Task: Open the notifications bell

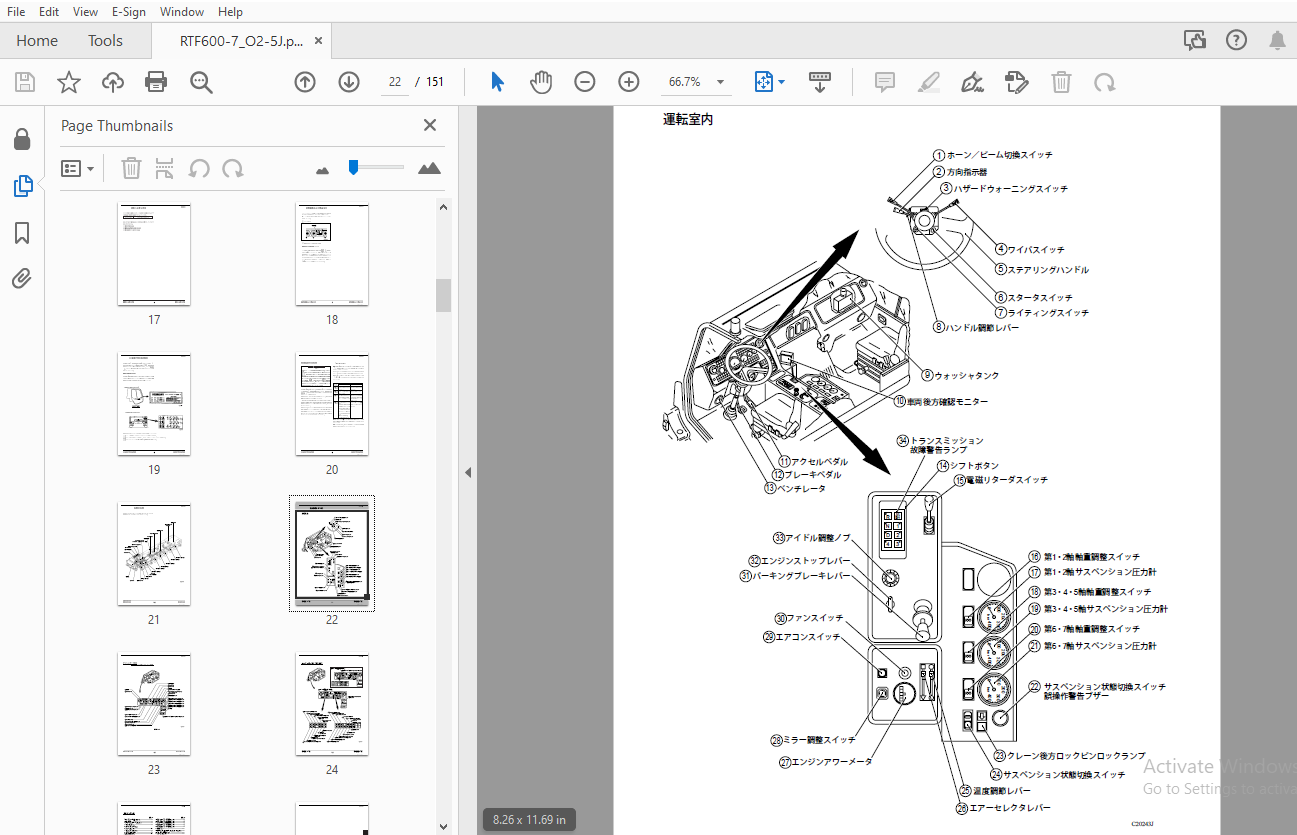Action: click(x=1277, y=40)
